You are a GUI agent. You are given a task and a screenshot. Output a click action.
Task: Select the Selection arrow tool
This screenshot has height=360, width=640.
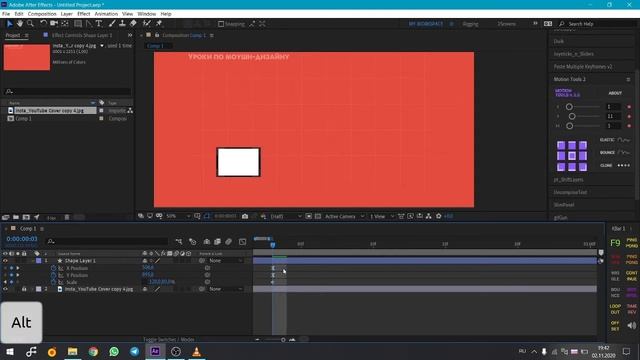click(x=9, y=24)
